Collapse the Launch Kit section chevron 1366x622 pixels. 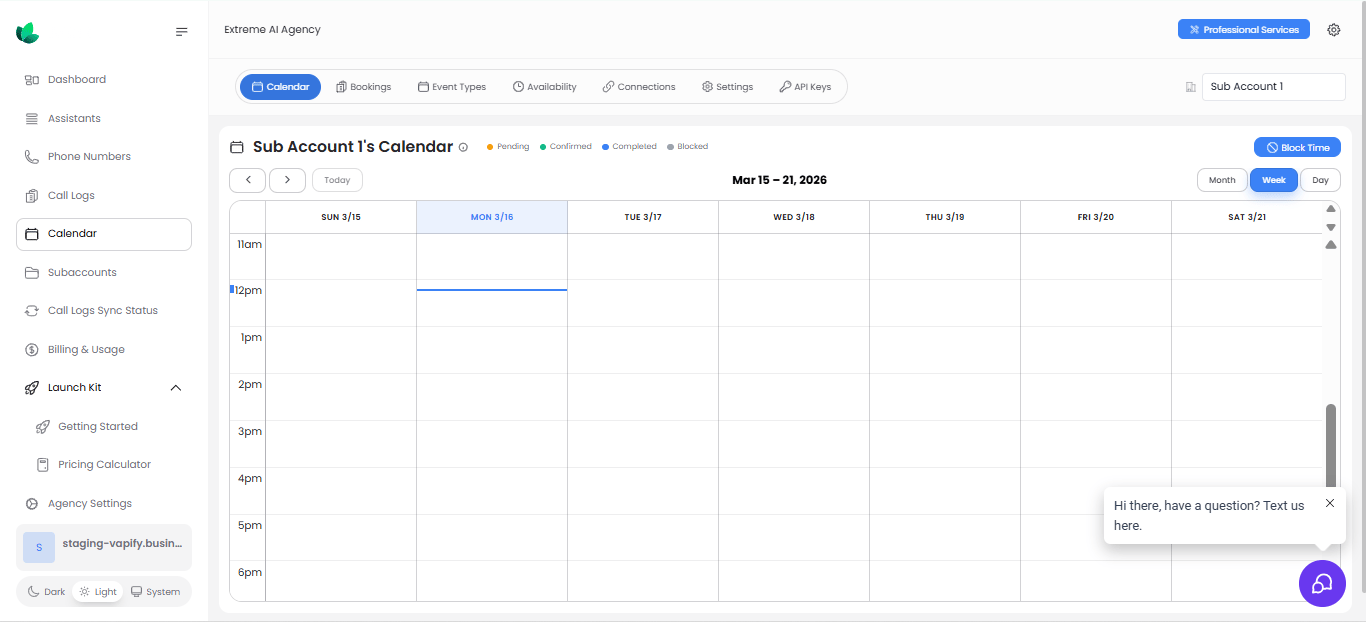[x=176, y=388]
